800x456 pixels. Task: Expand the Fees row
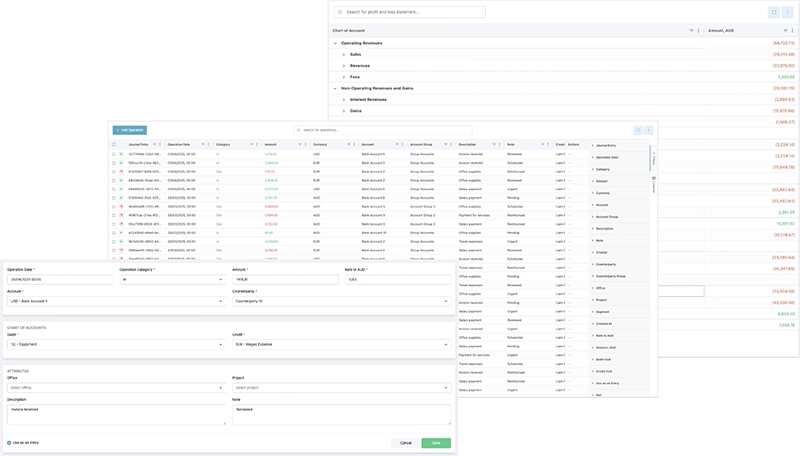[344, 77]
